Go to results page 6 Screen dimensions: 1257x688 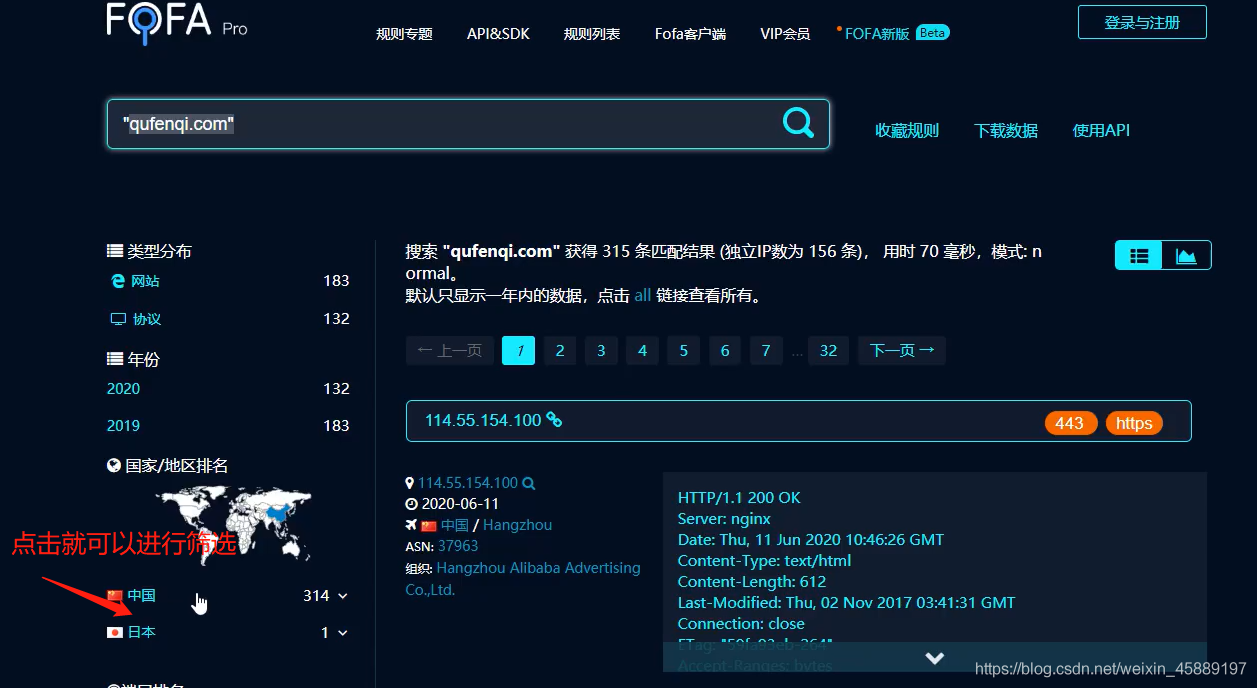pos(725,350)
